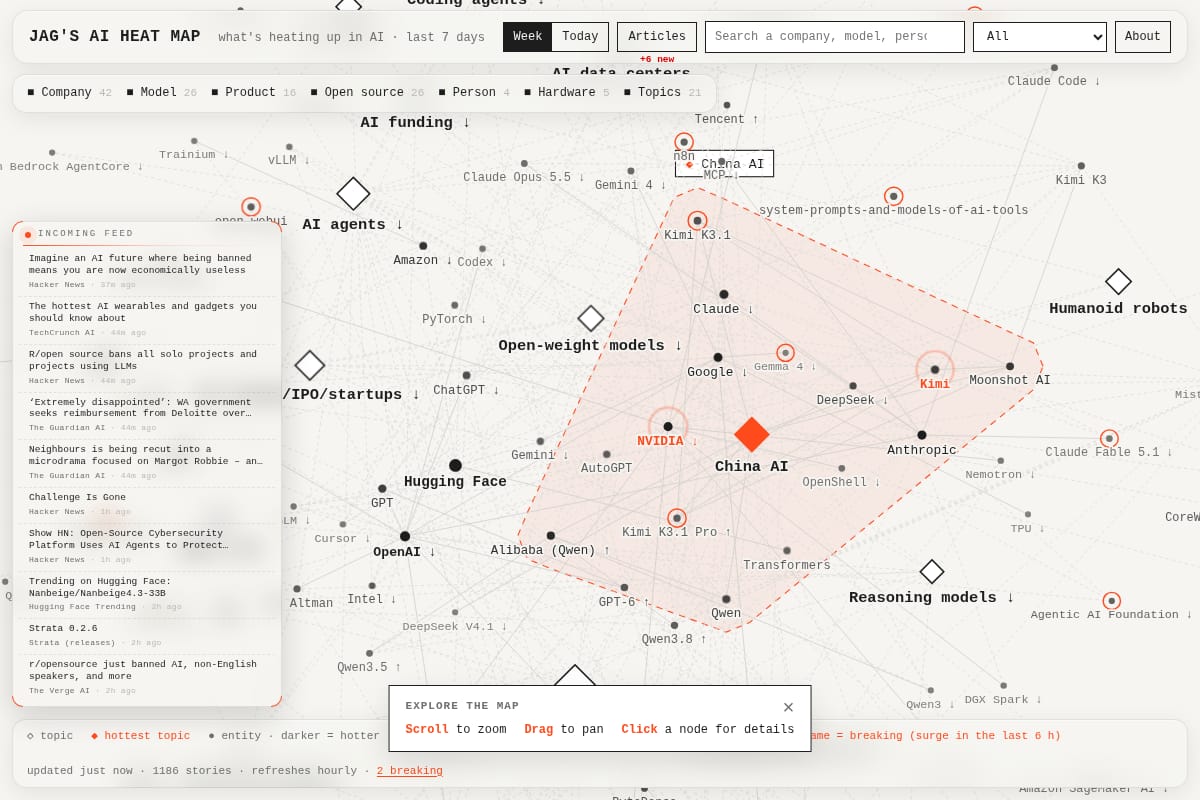Open the Strata 0.2.6 feed item

[x=147, y=635]
